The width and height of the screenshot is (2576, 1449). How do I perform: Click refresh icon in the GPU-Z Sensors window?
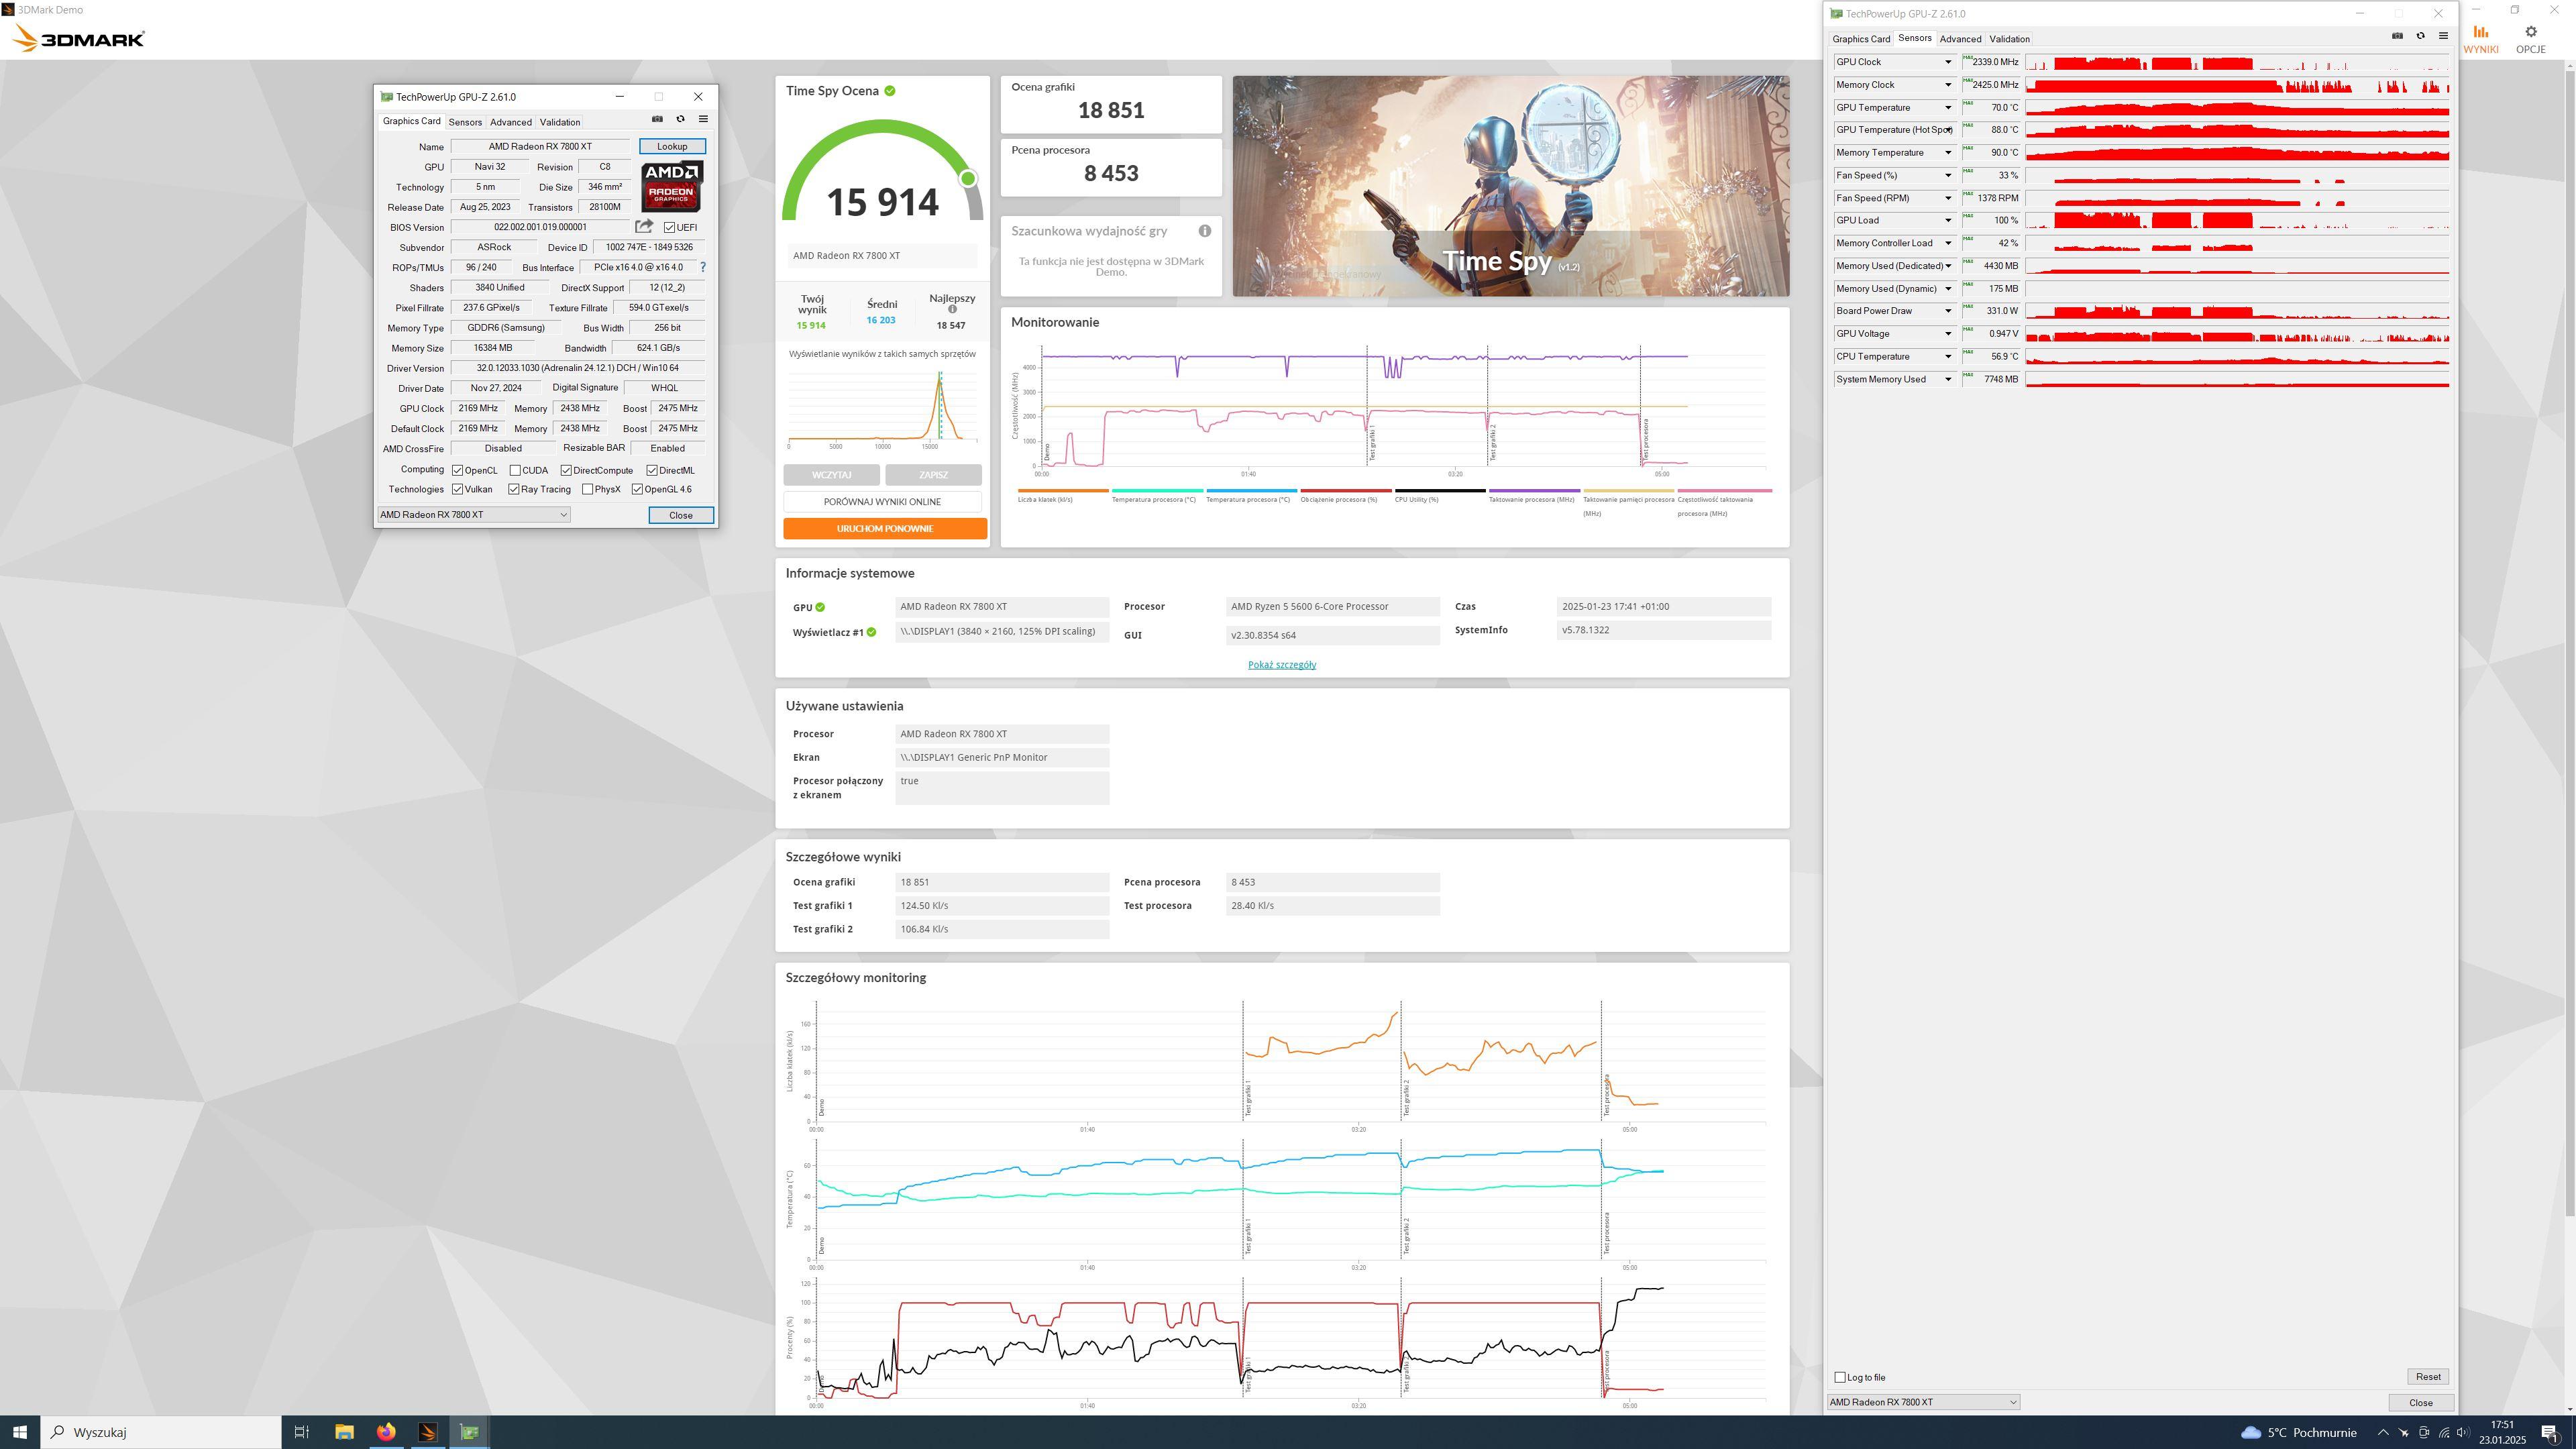[2420, 36]
